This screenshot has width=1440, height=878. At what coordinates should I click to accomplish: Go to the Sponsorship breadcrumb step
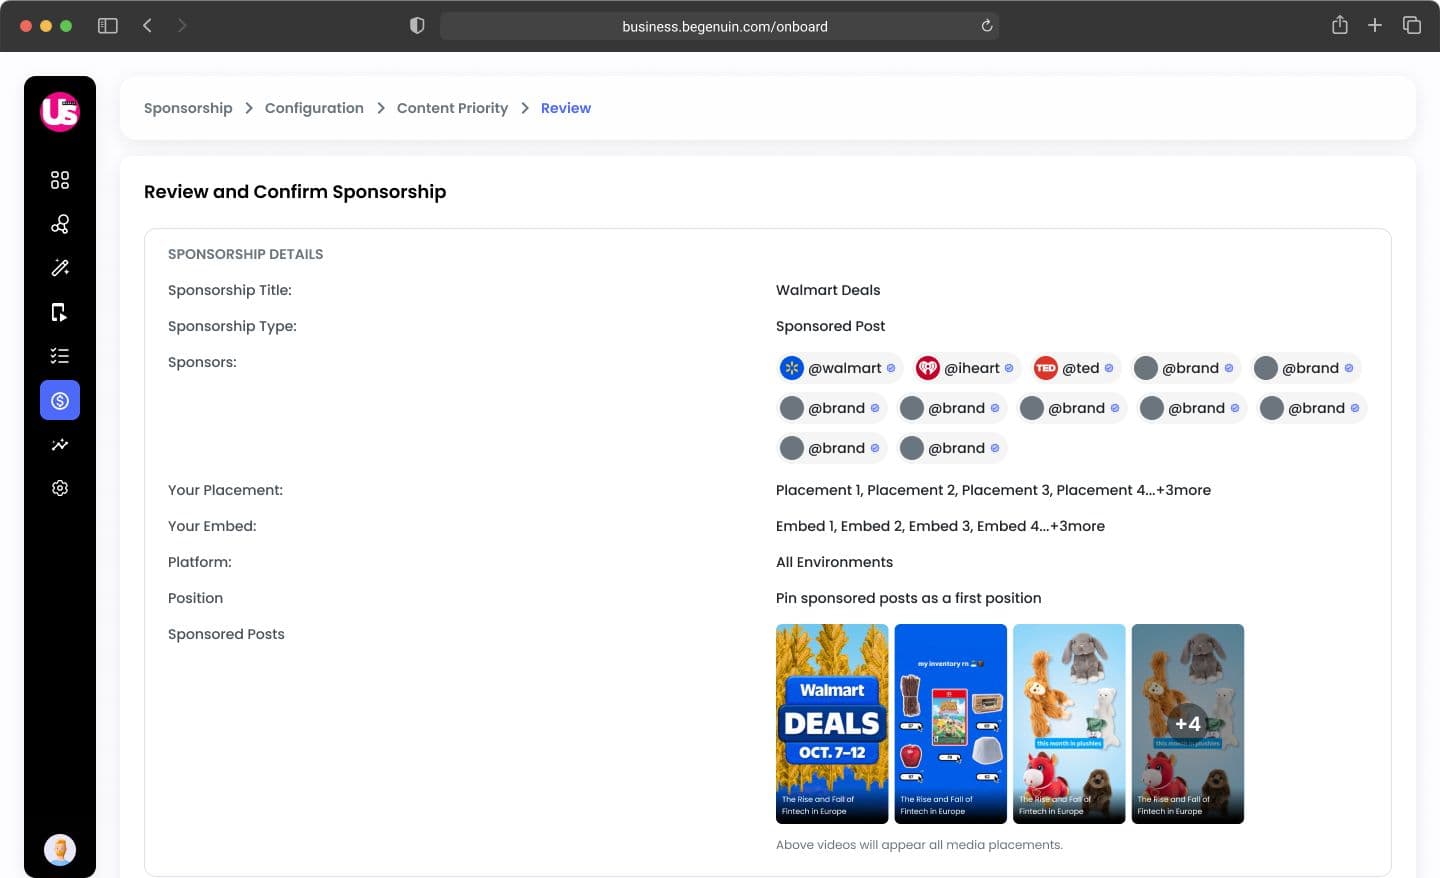click(x=188, y=108)
